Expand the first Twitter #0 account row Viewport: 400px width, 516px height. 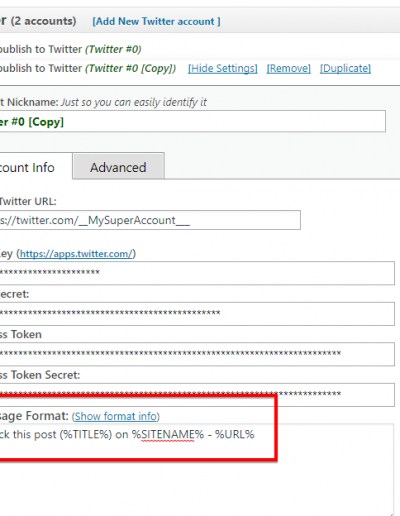pos(70,49)
